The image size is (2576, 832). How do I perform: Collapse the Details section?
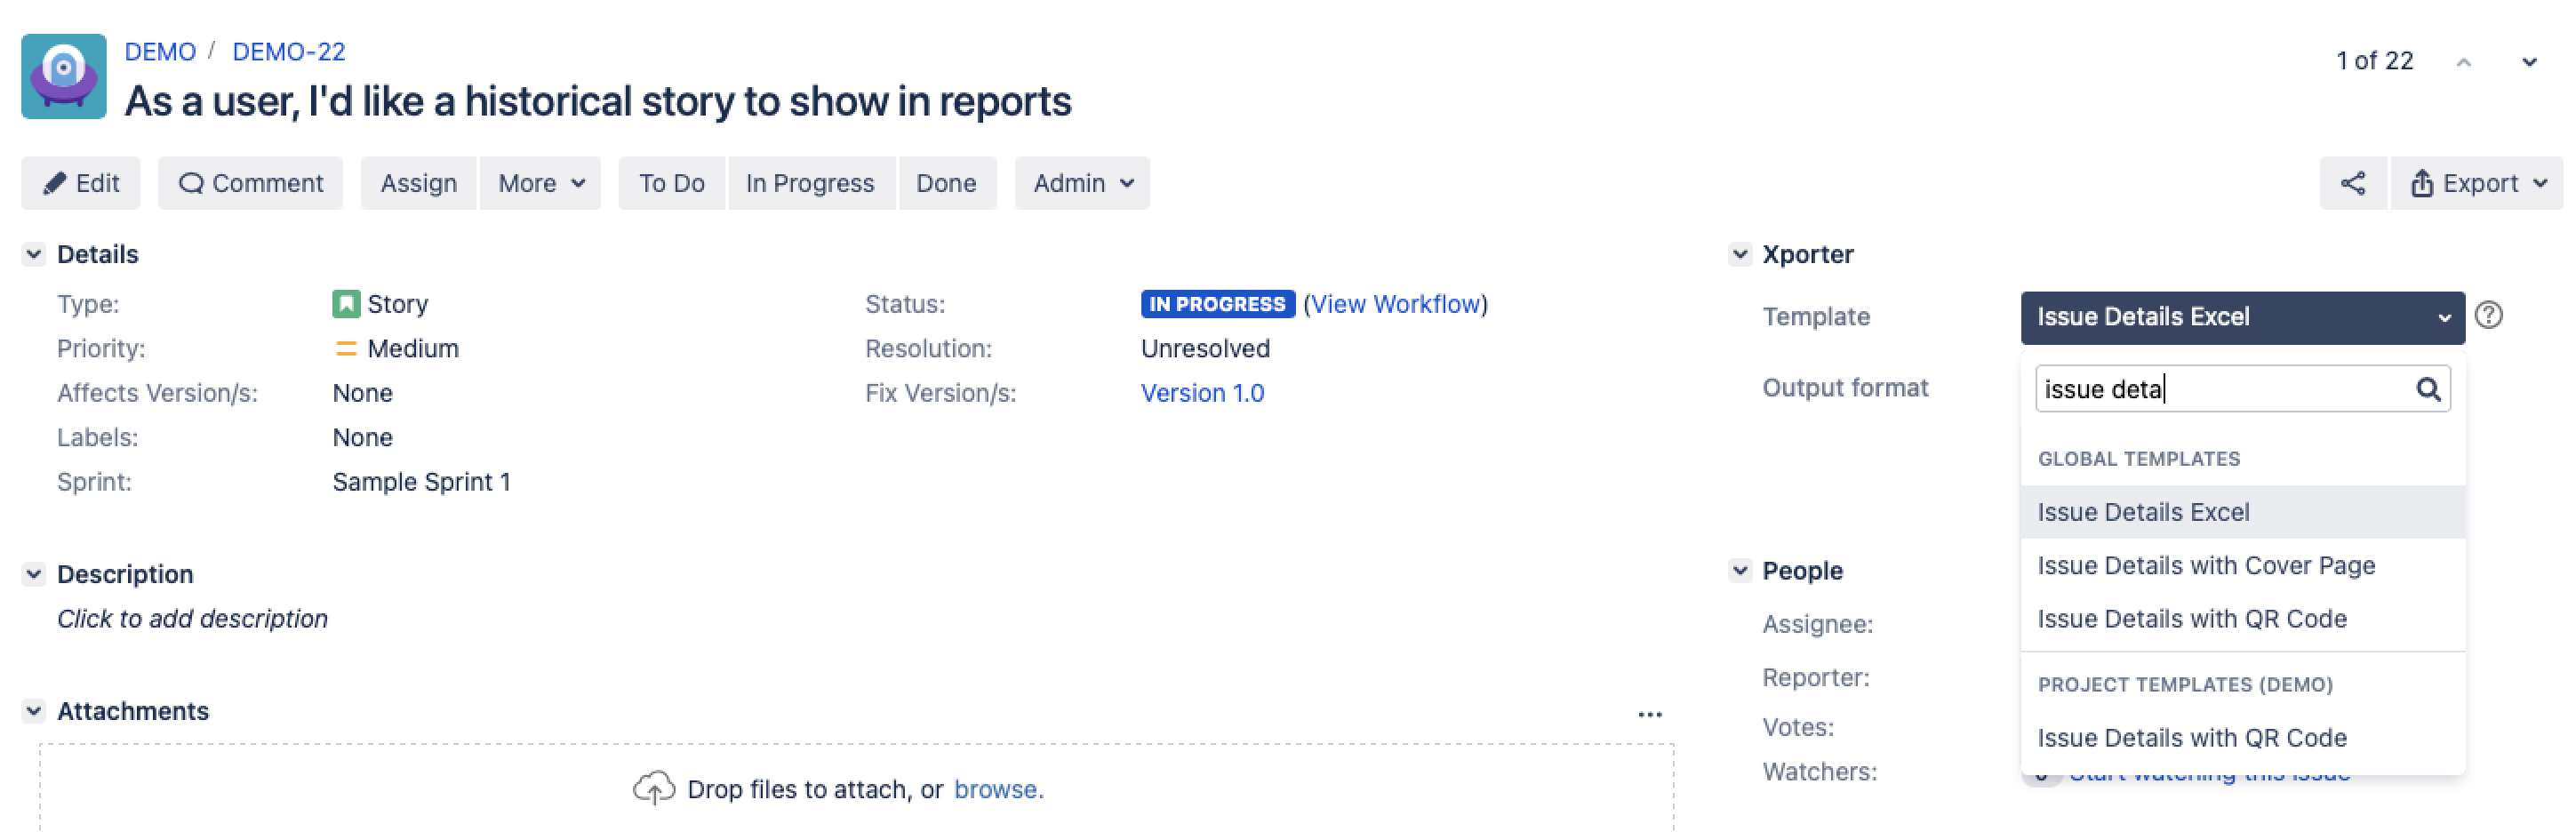pyautogui.click(x=34, y=254)
